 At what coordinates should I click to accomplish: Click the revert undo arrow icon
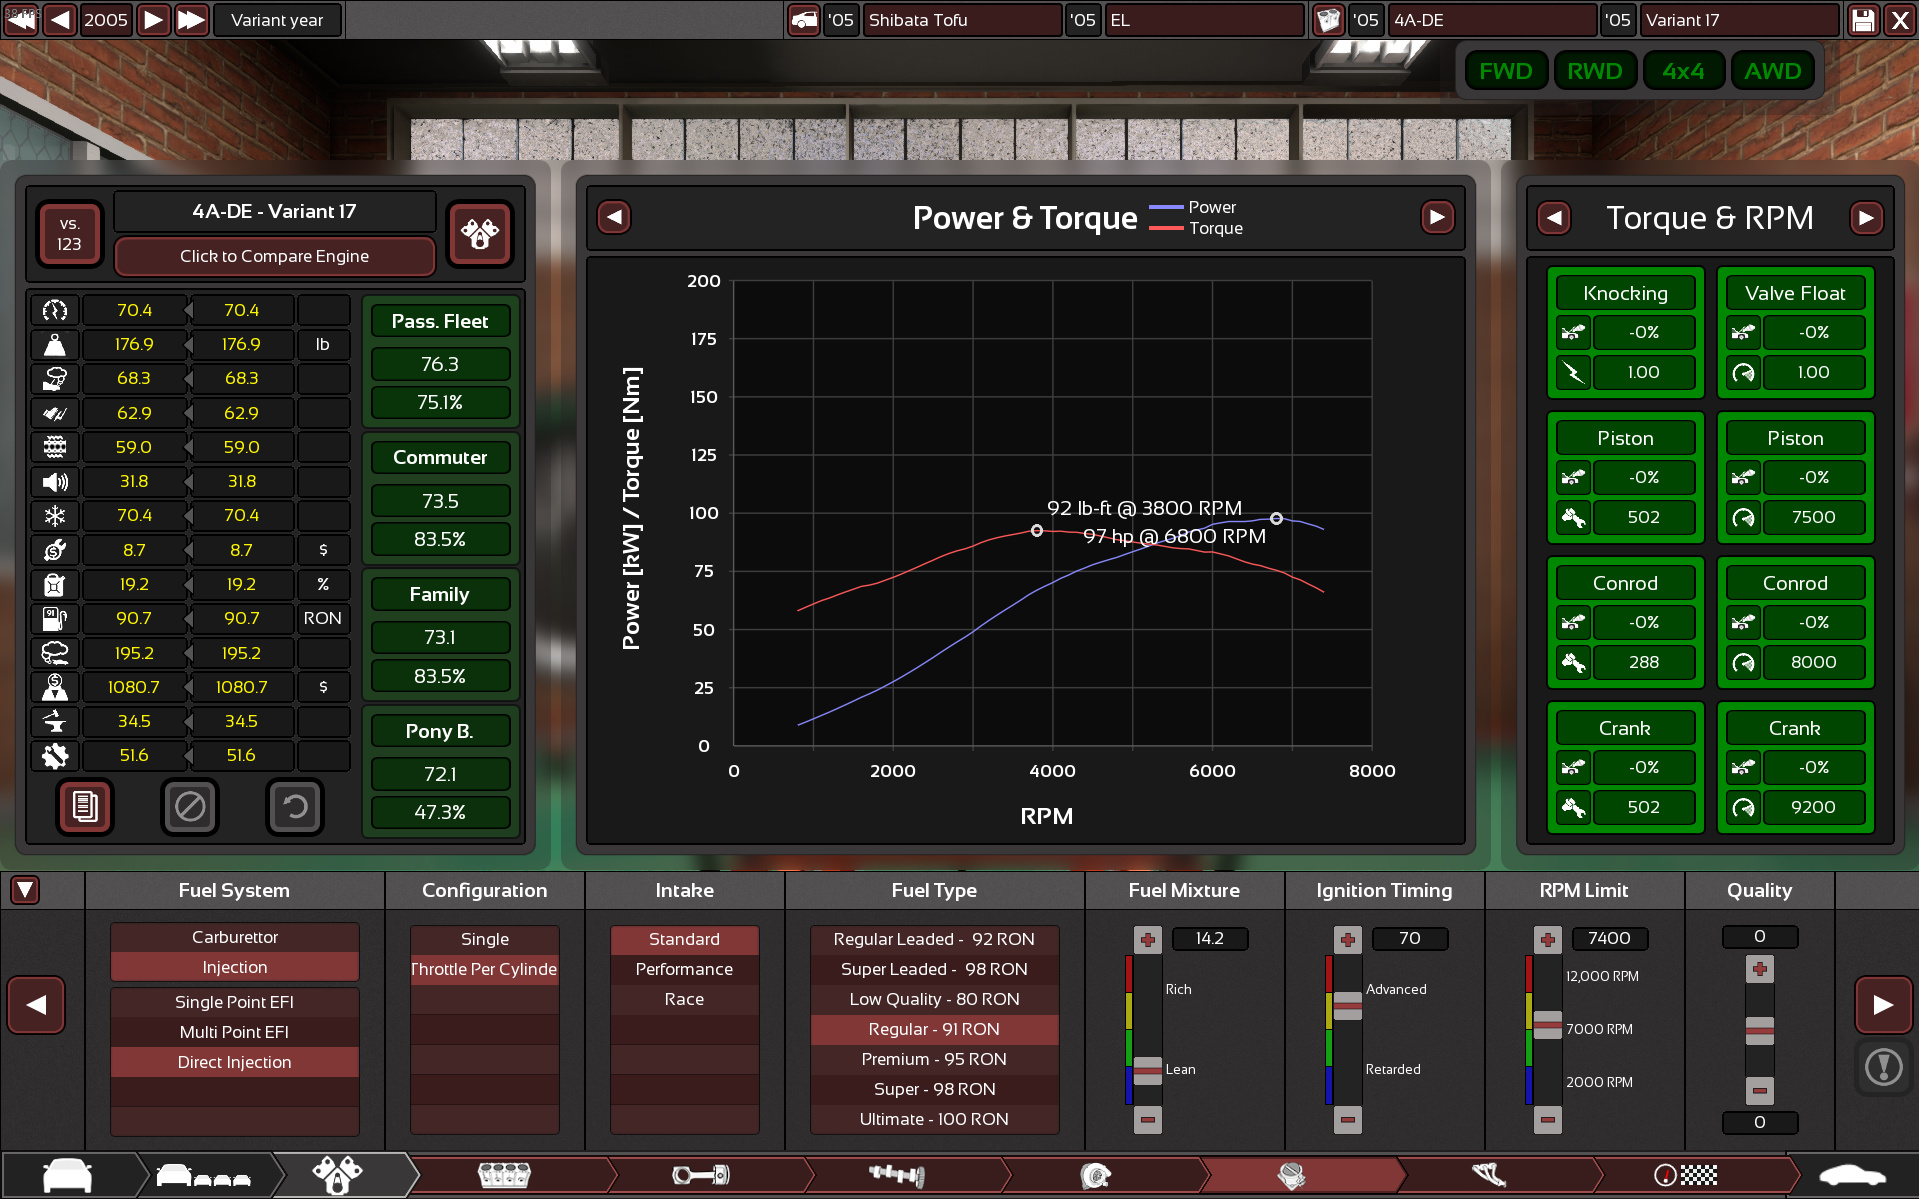click(x=294, y=806)
